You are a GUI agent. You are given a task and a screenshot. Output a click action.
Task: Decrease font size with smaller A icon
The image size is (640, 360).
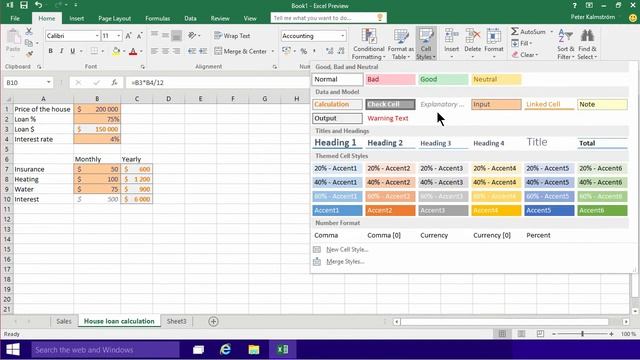(x=139, y=36)
